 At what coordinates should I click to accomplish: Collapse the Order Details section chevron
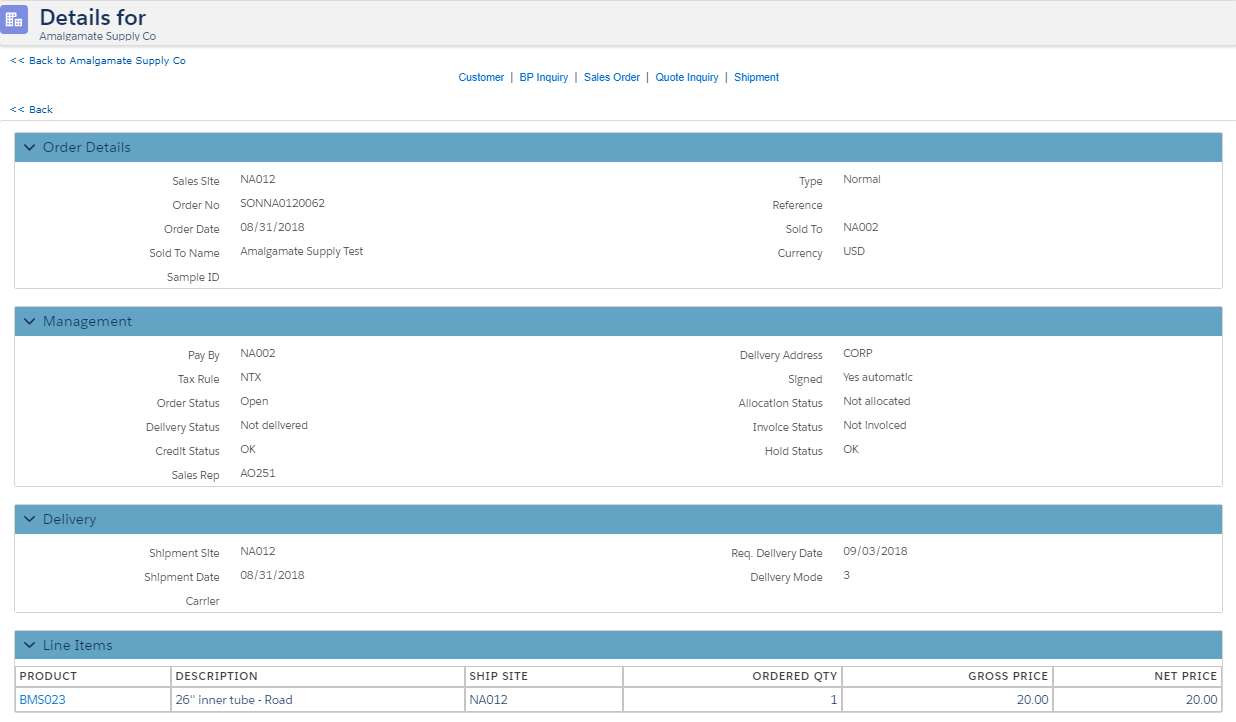pos(29,147)
